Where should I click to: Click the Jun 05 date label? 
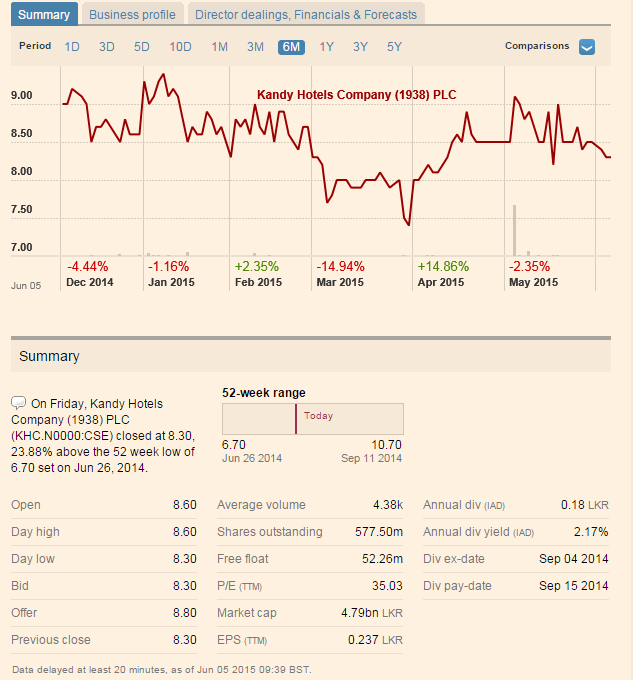click(x=26, y=286)
